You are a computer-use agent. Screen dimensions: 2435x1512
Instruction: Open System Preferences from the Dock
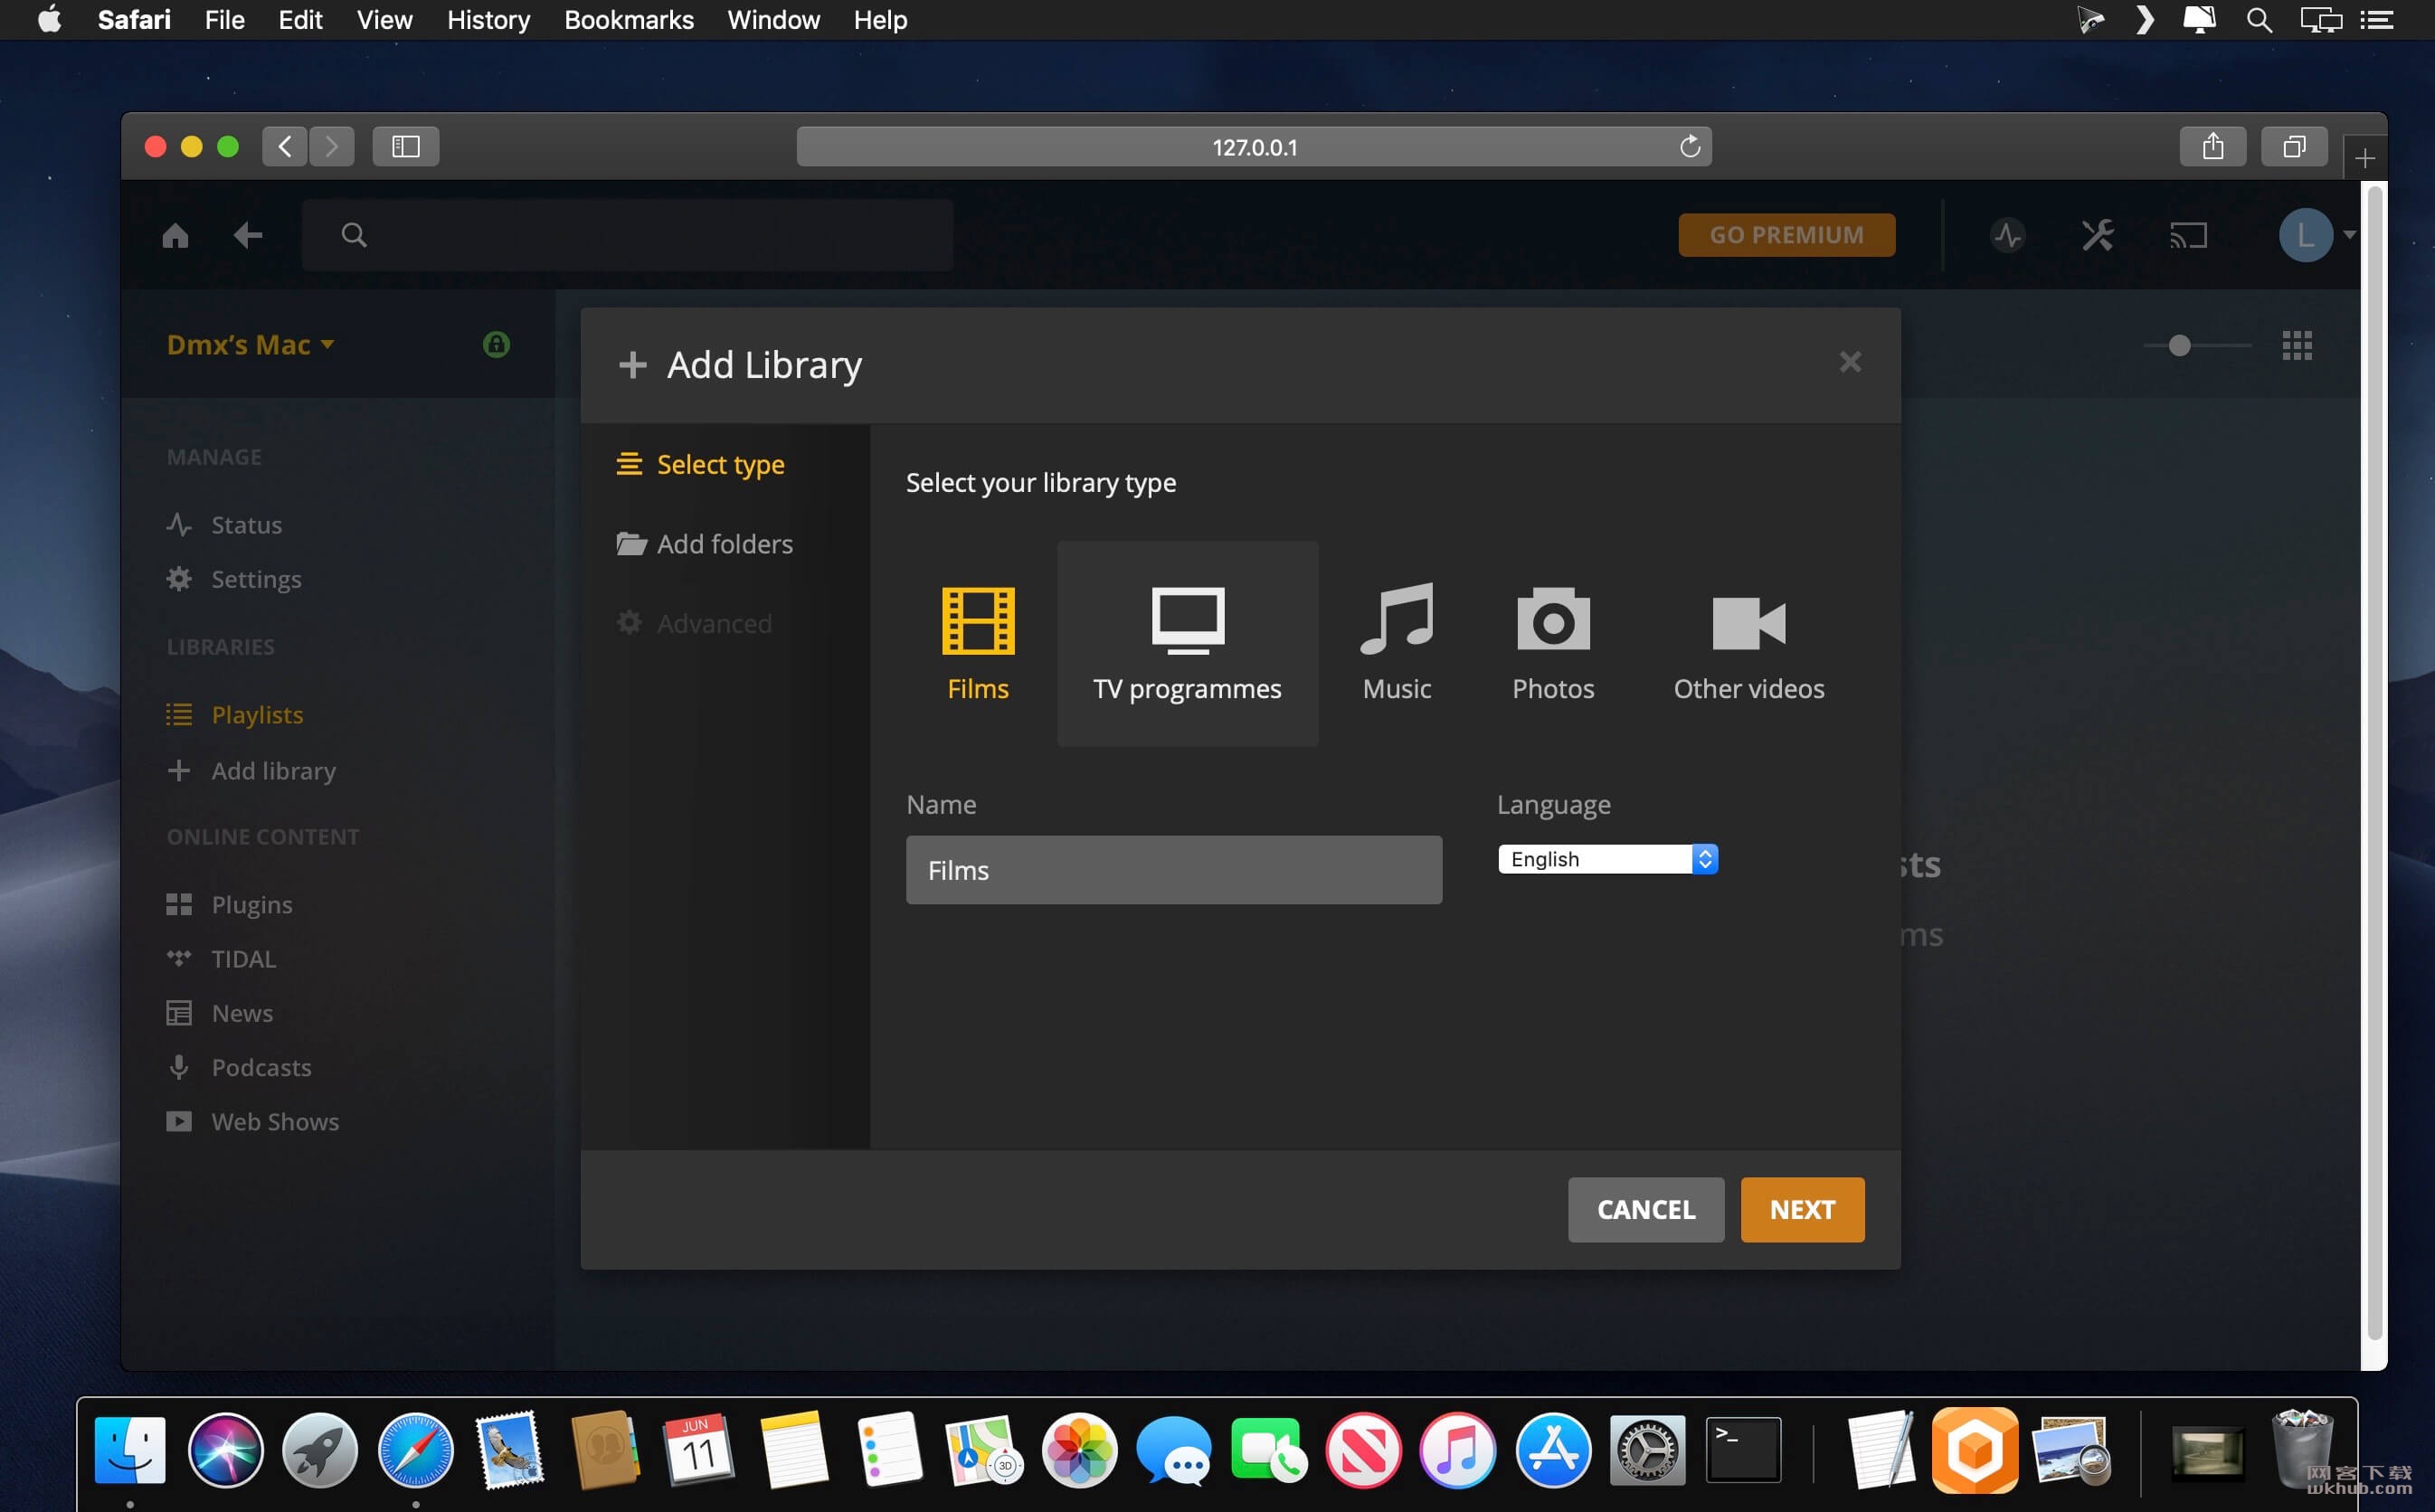click(x=1647, y=1450)
